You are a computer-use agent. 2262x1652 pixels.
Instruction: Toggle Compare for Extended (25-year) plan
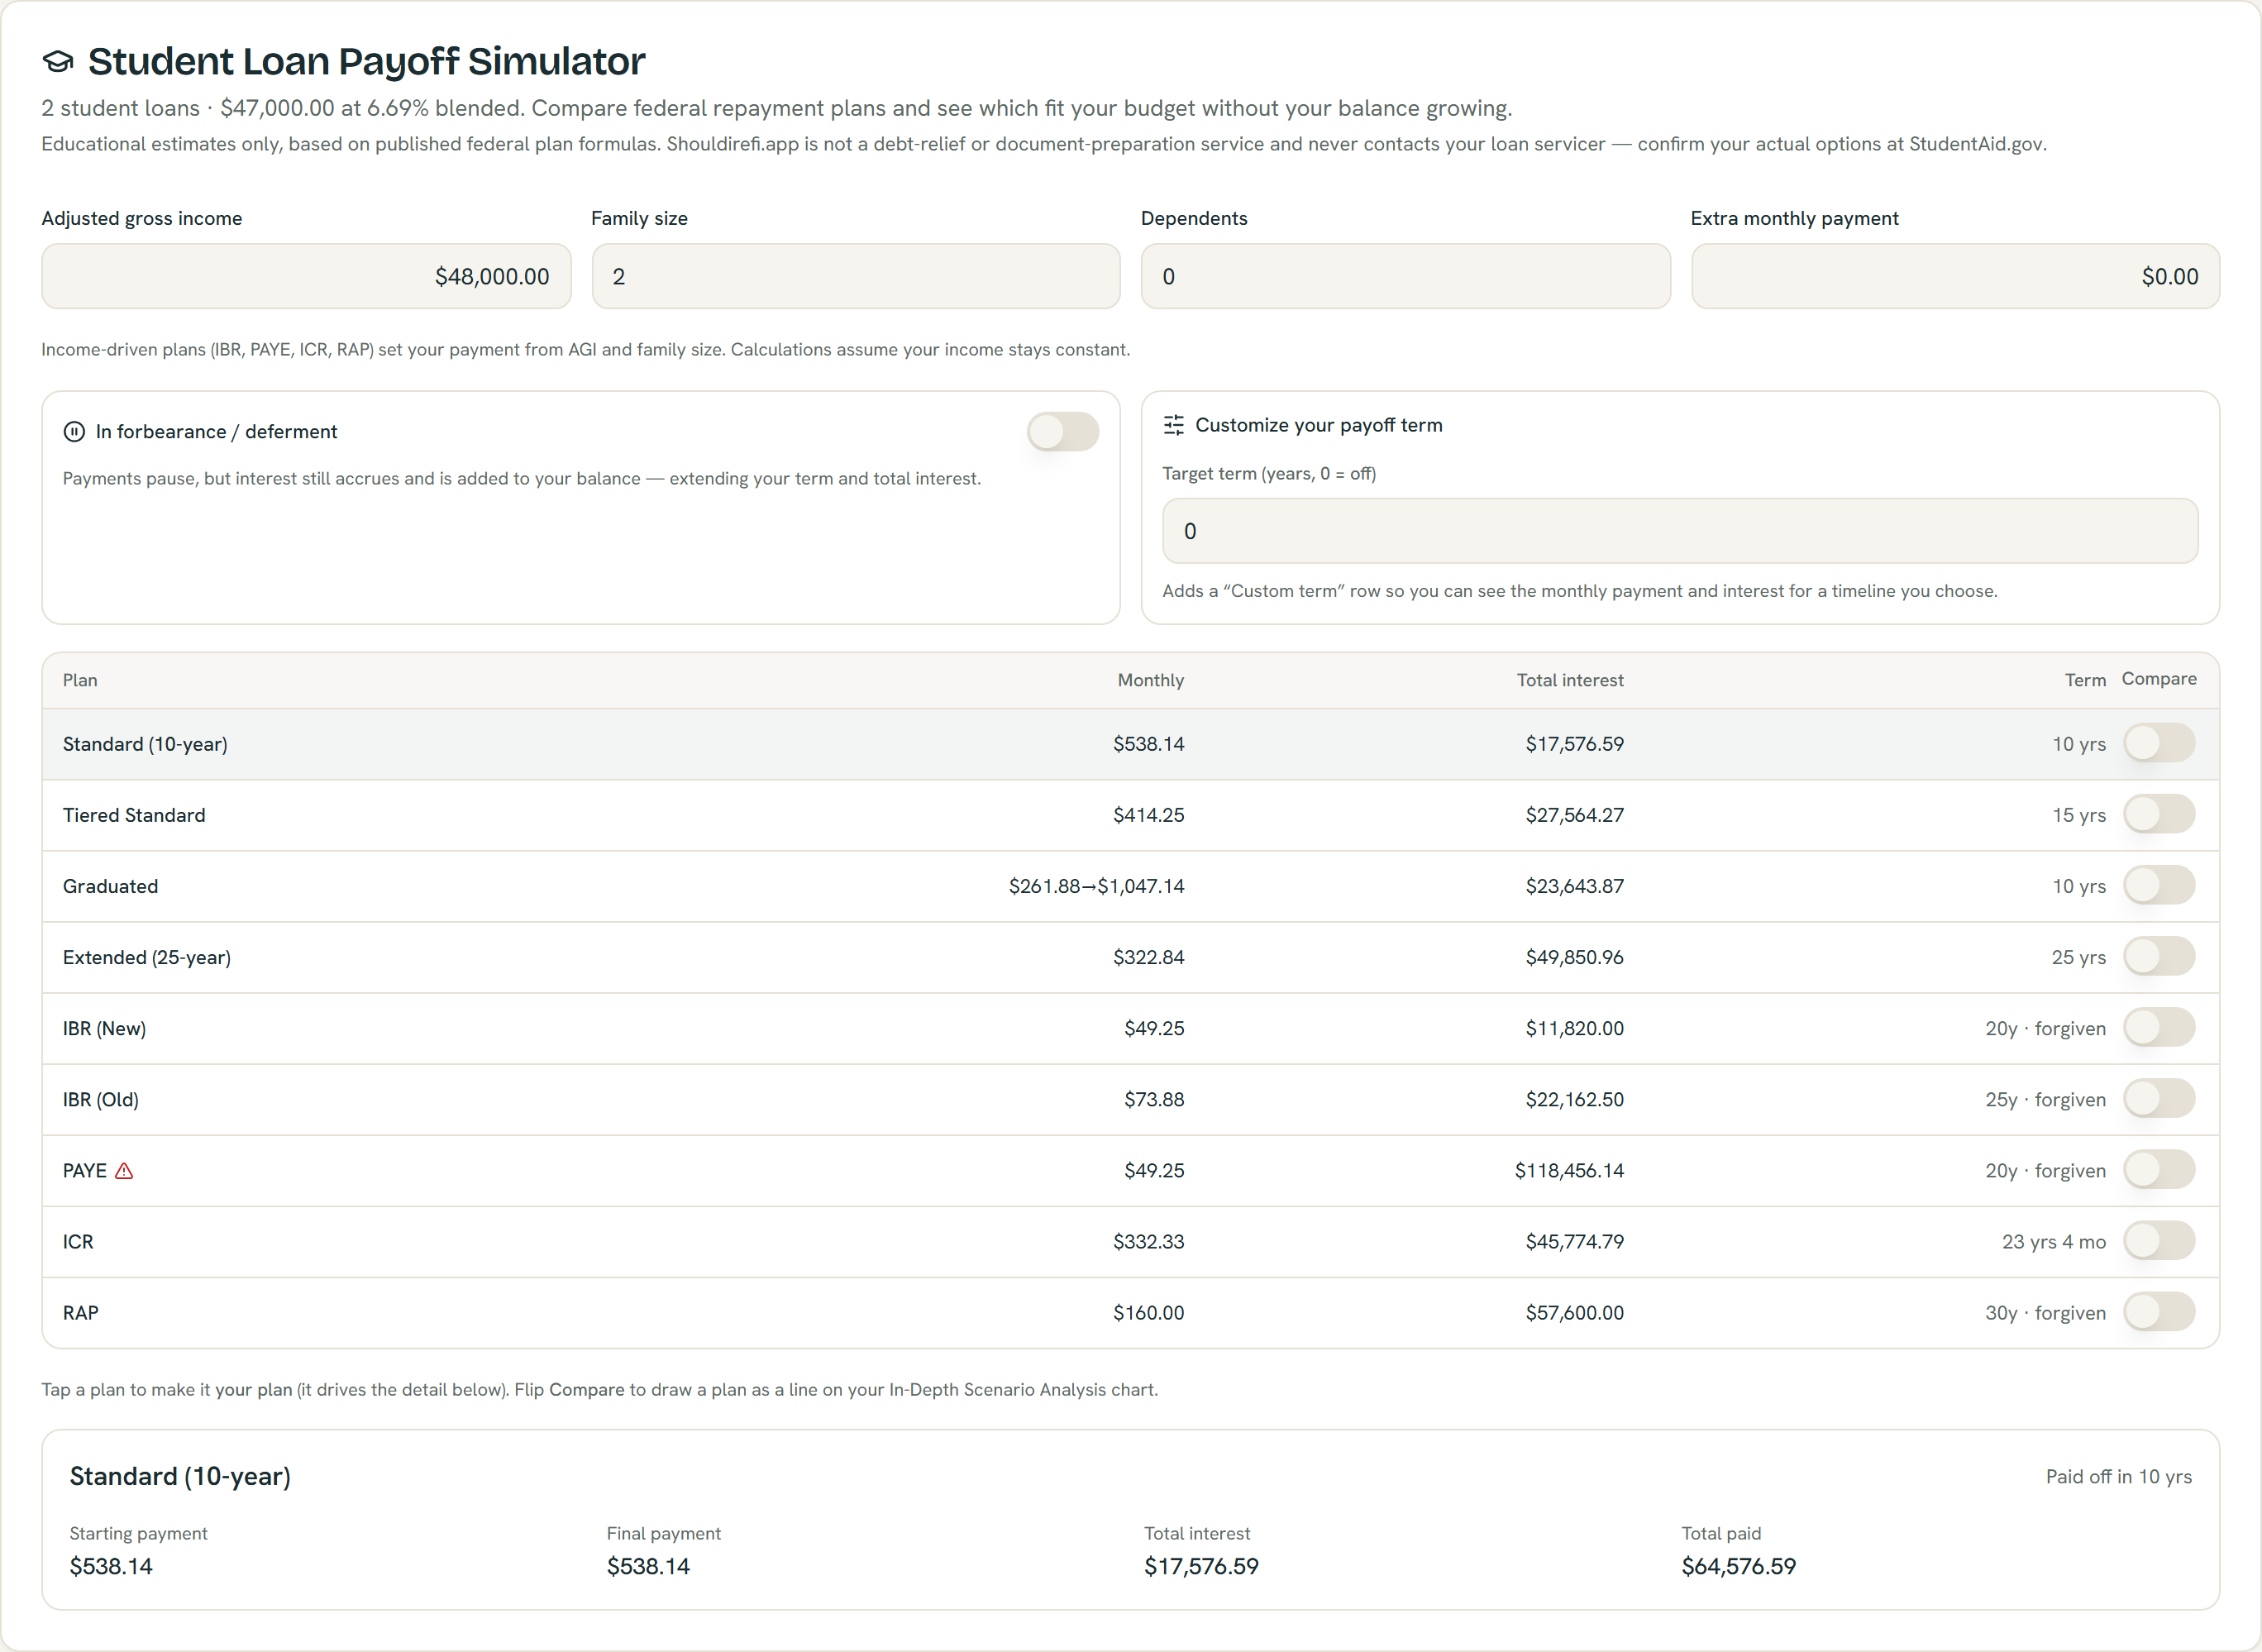pos(2159,956)
